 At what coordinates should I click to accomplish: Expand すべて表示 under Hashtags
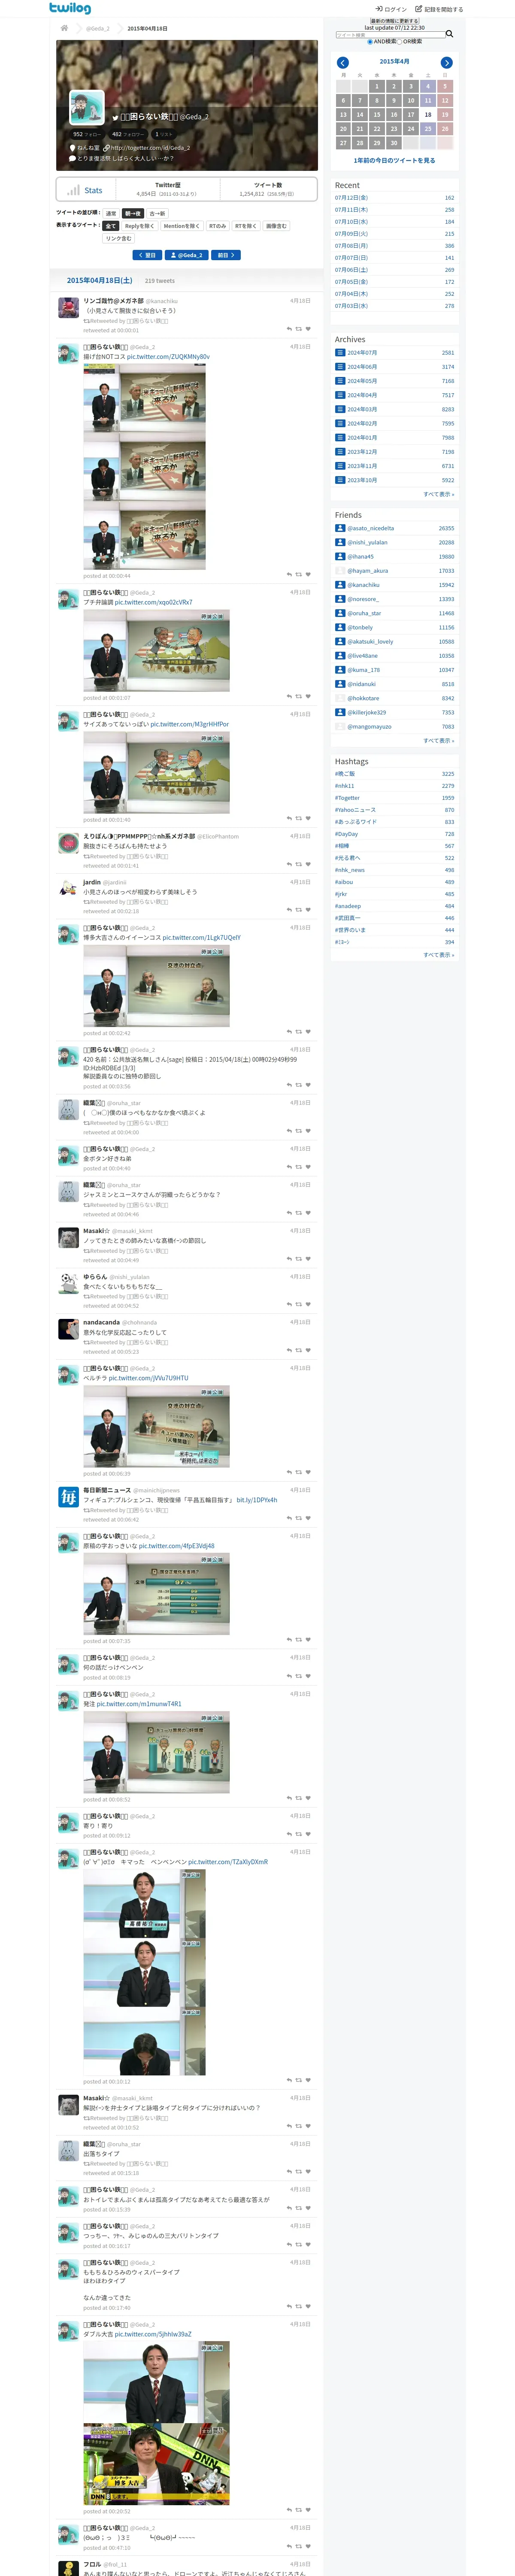point(438,955)
